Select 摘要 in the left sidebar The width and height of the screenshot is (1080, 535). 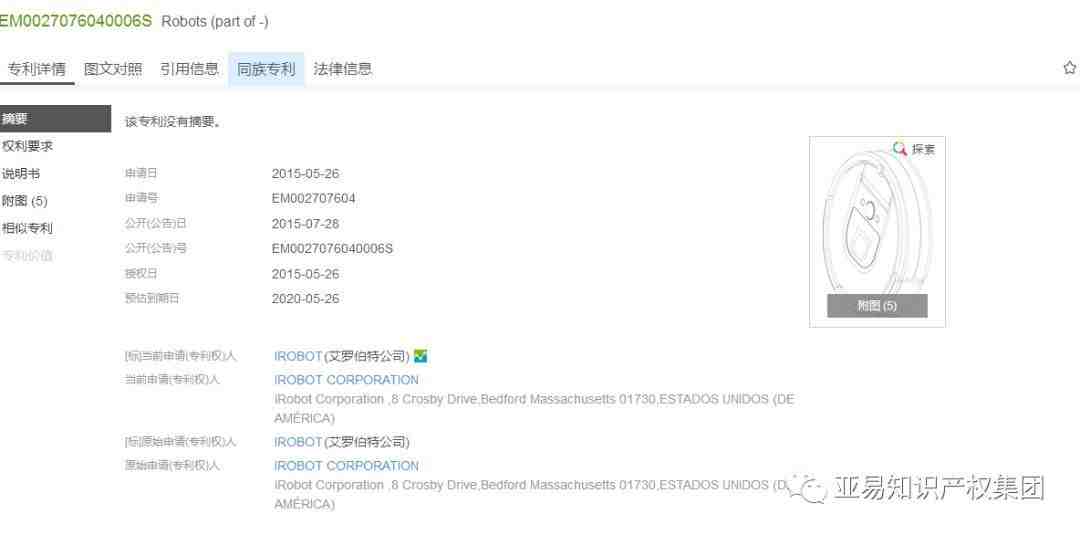(x=55, y=118)
